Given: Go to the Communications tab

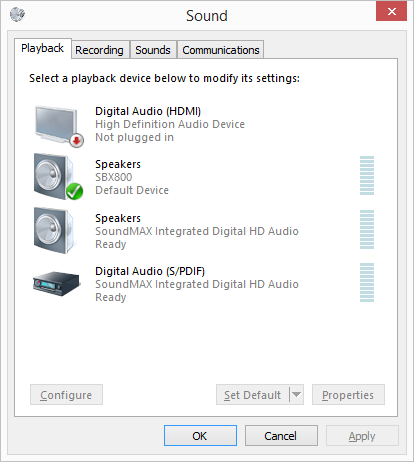Looking at the screenshot, I should tap(221, 50).
